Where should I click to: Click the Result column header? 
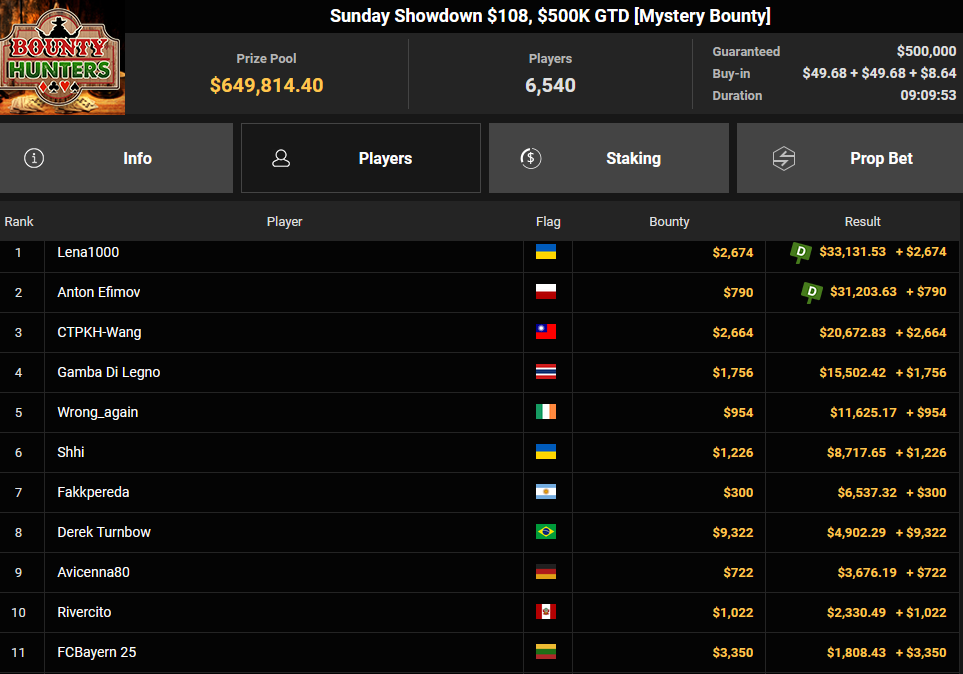click(862, 221)
